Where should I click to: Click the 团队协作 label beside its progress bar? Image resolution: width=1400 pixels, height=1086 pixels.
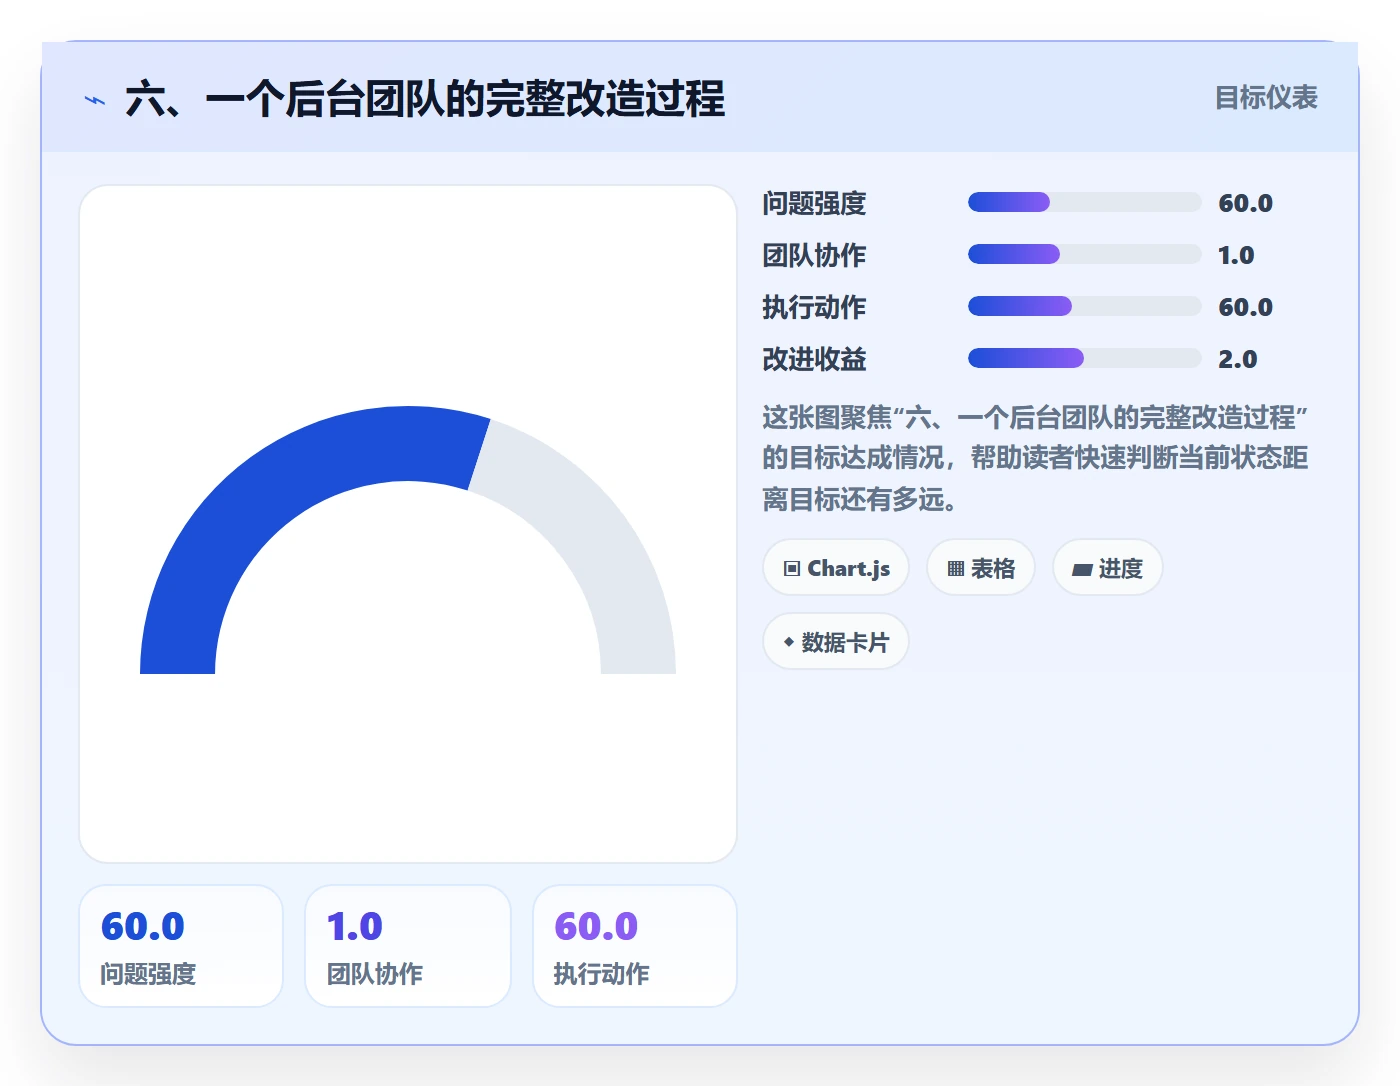(814, 255)
